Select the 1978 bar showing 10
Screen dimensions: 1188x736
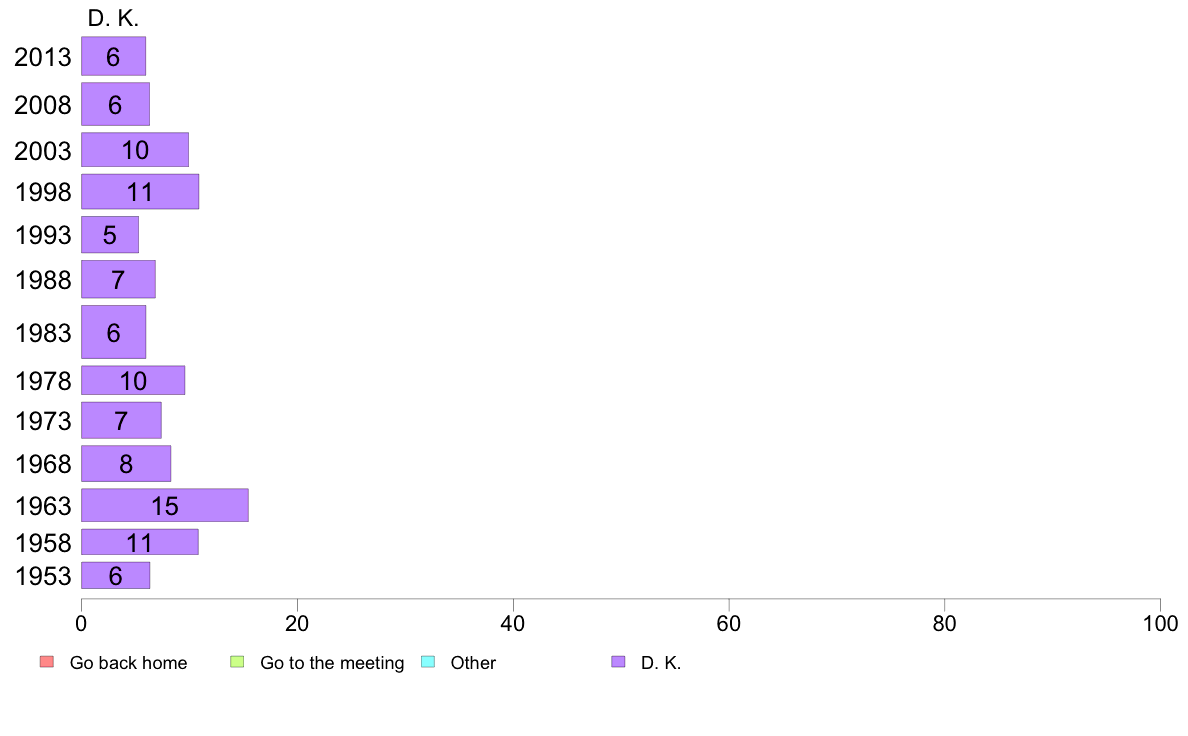click(x=133, y=380)
